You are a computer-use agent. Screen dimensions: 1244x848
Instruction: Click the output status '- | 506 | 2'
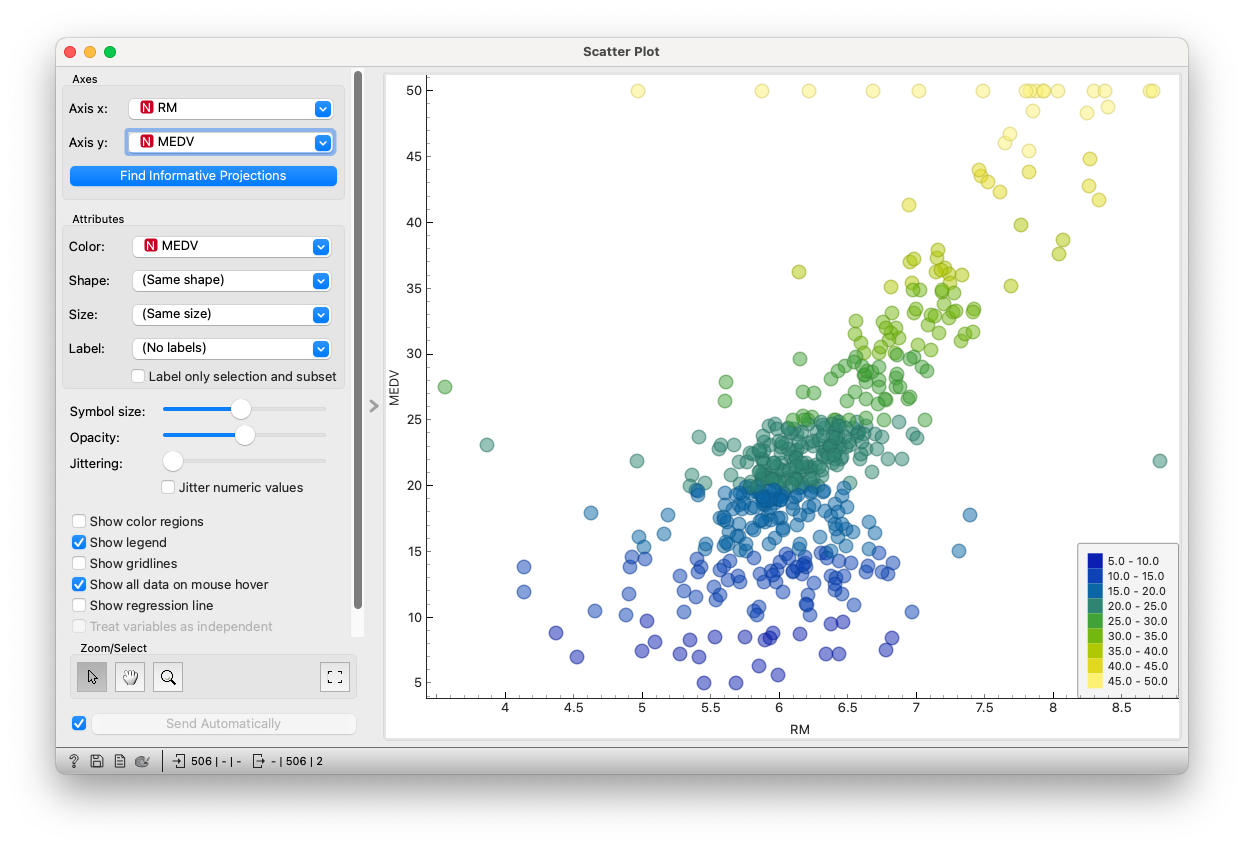(297, 762)
